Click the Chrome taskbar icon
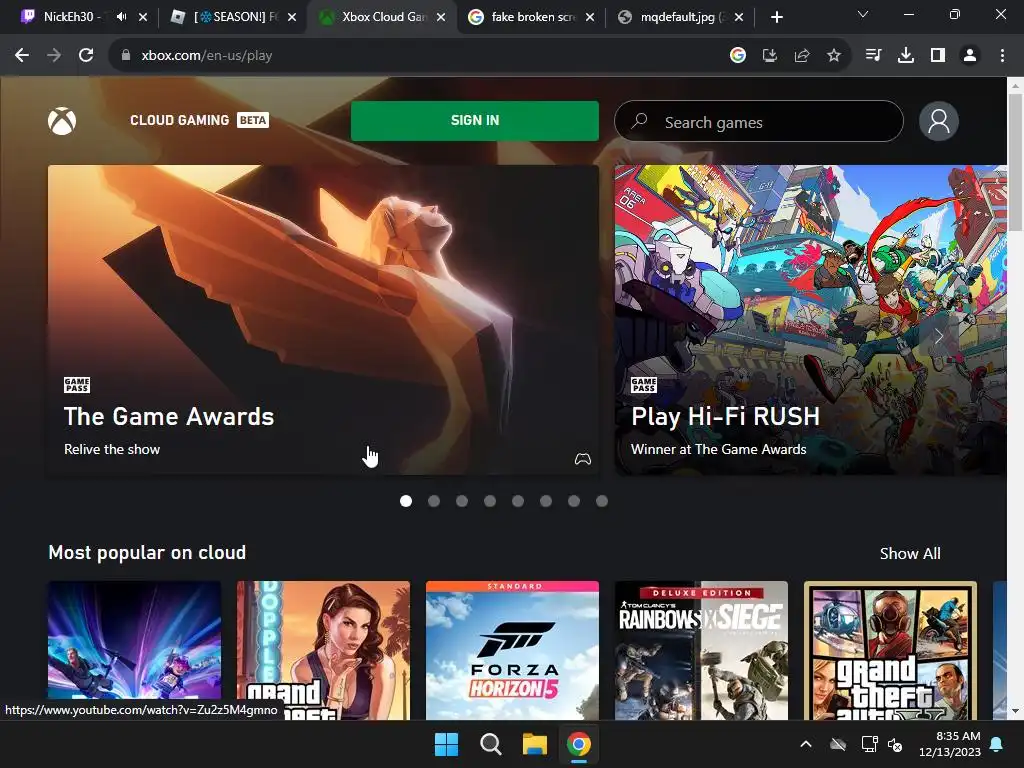Viewport: 1024px width, 768px height. click(x=579, y=744)
